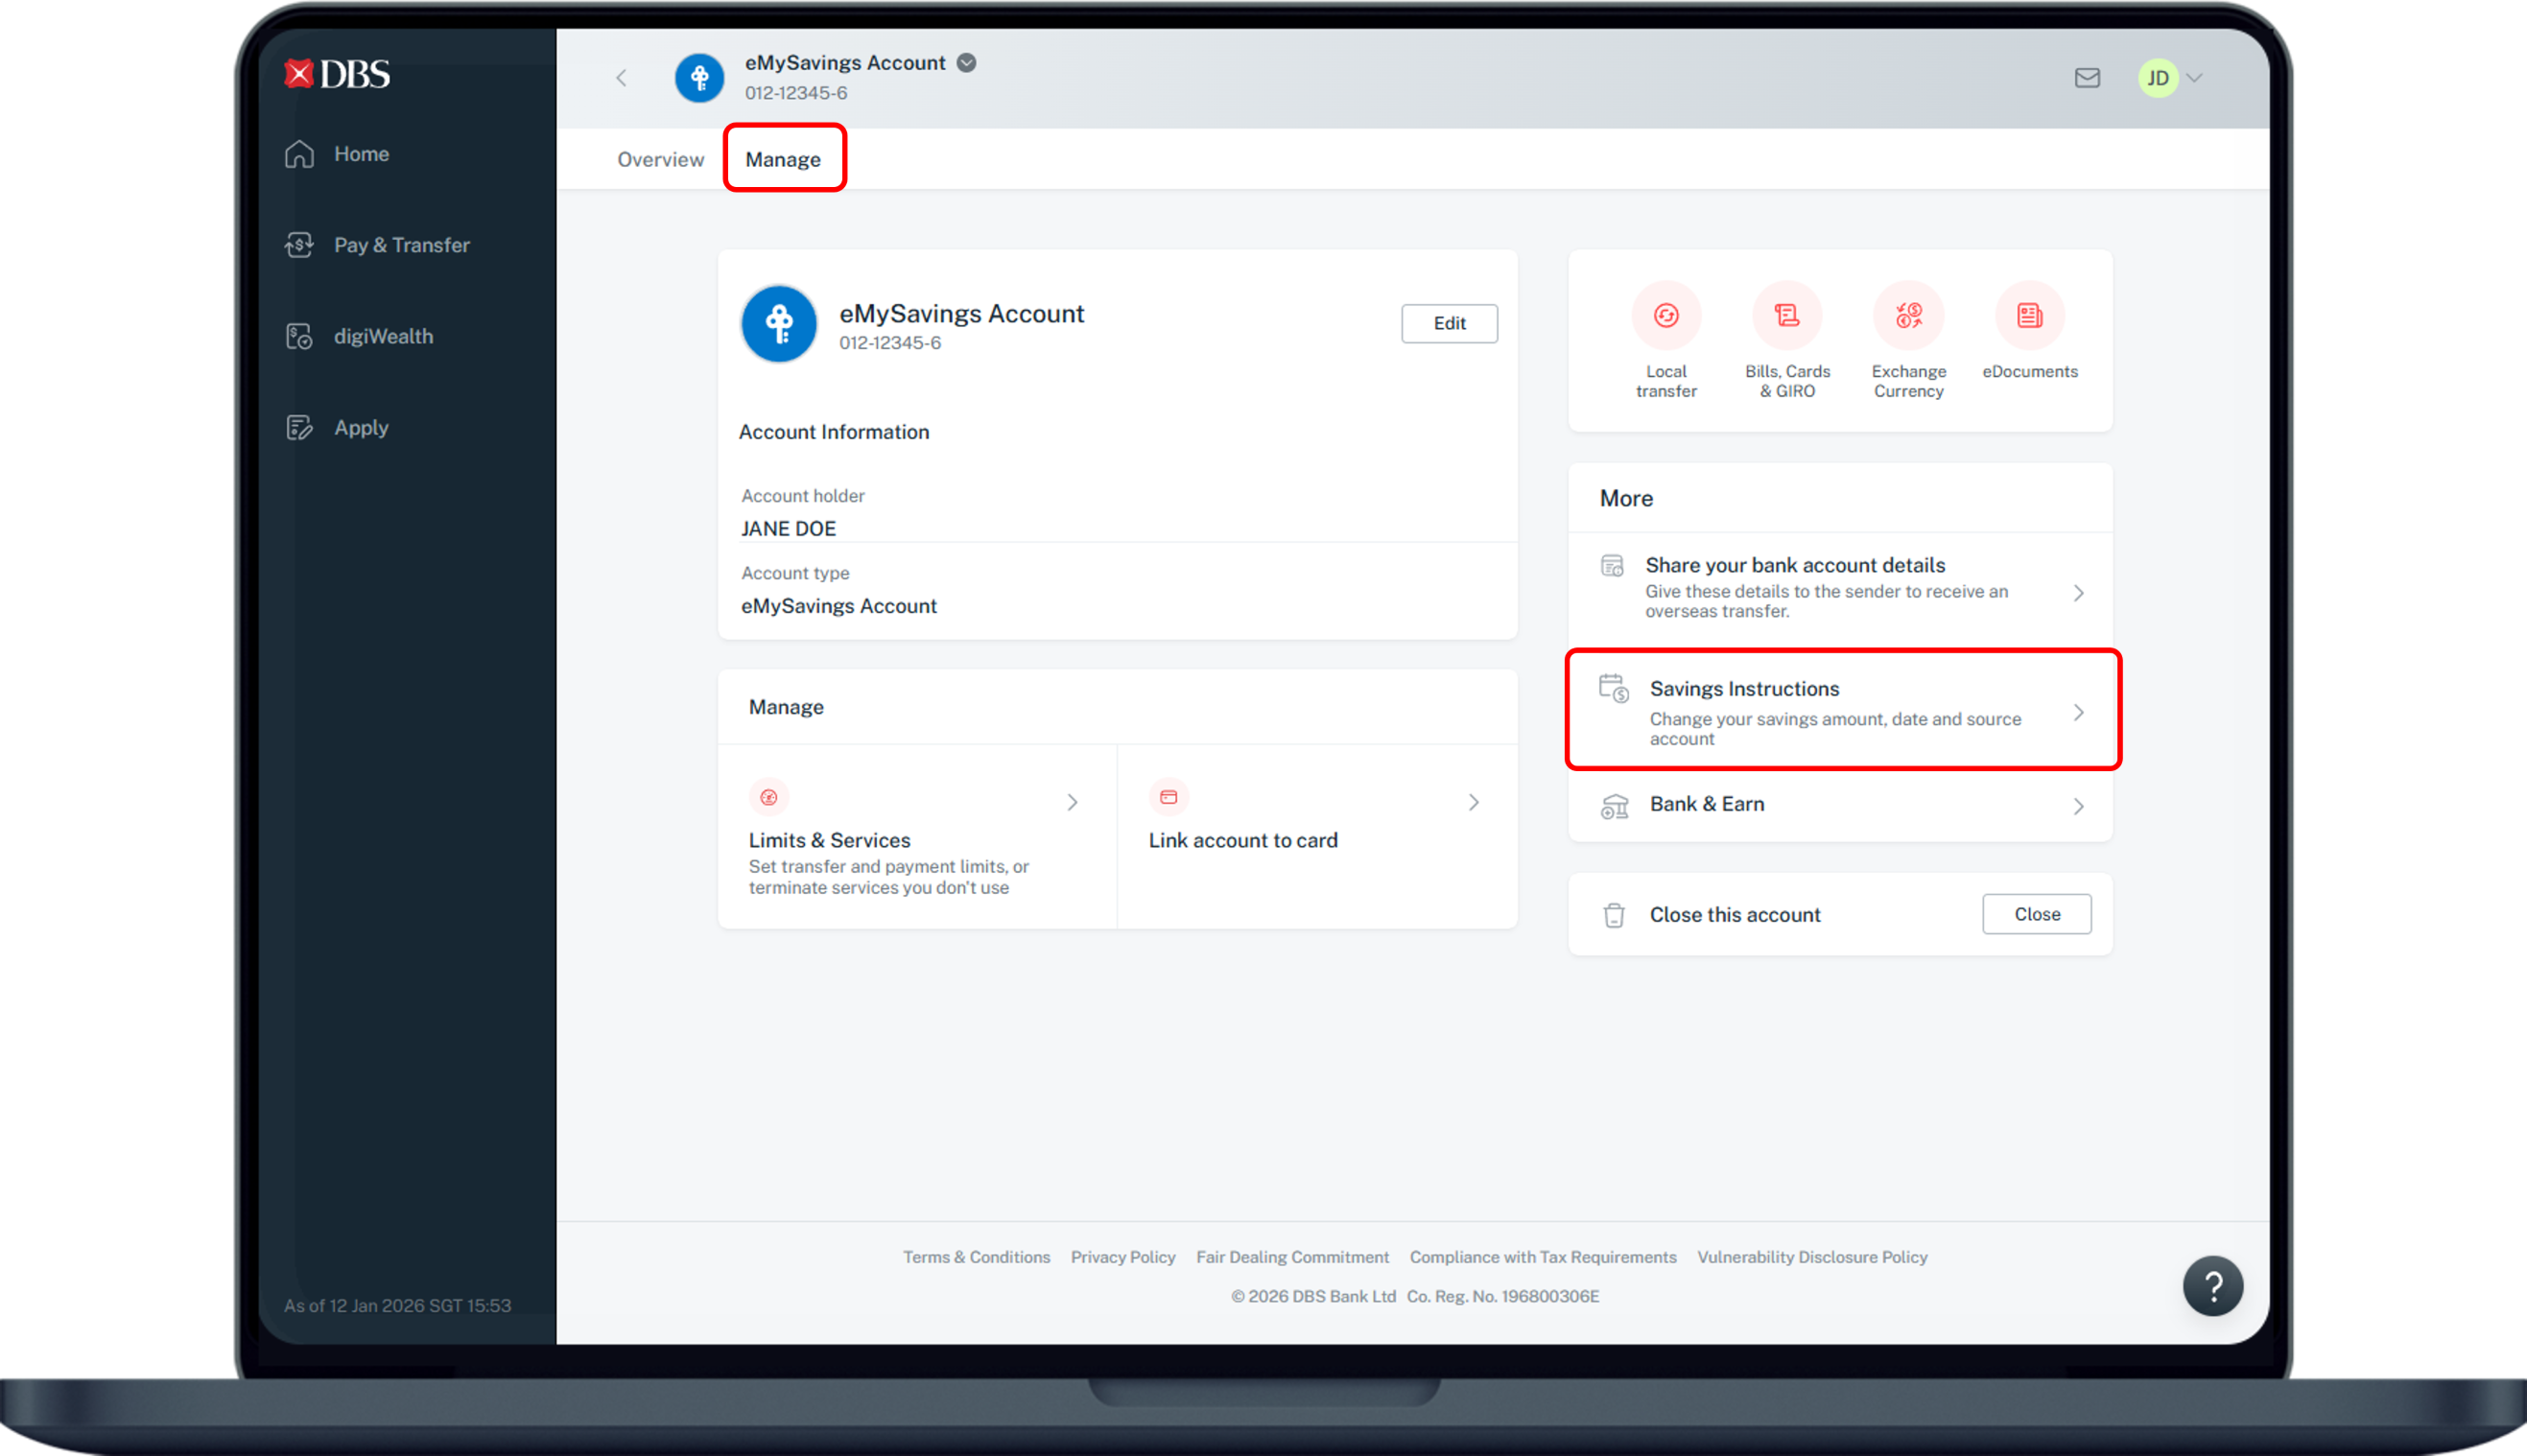This screenshot has width=2527, height=1456.
Task: Go to Pay & Transfer in sidebar
Action: click(401, 245)
